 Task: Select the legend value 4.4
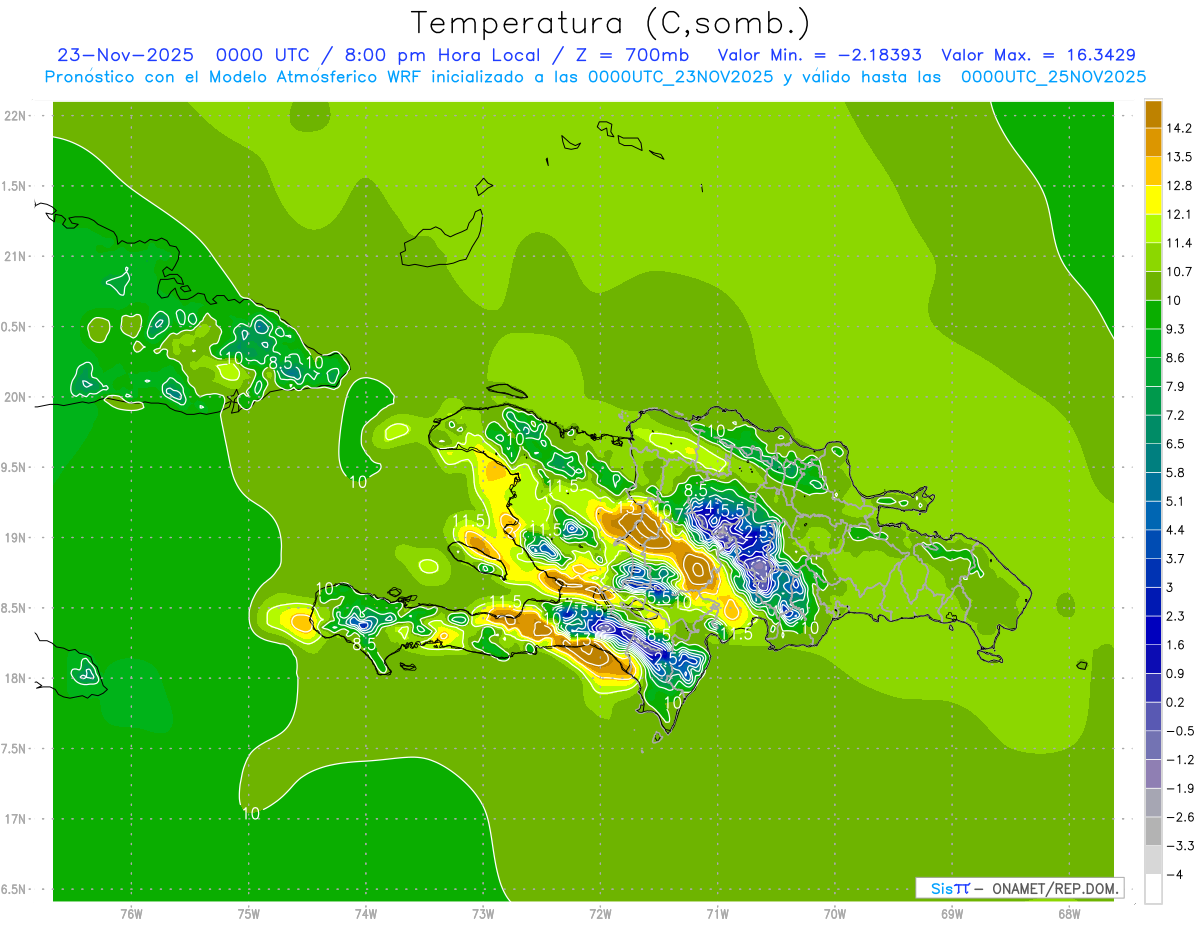[1177, 530]
